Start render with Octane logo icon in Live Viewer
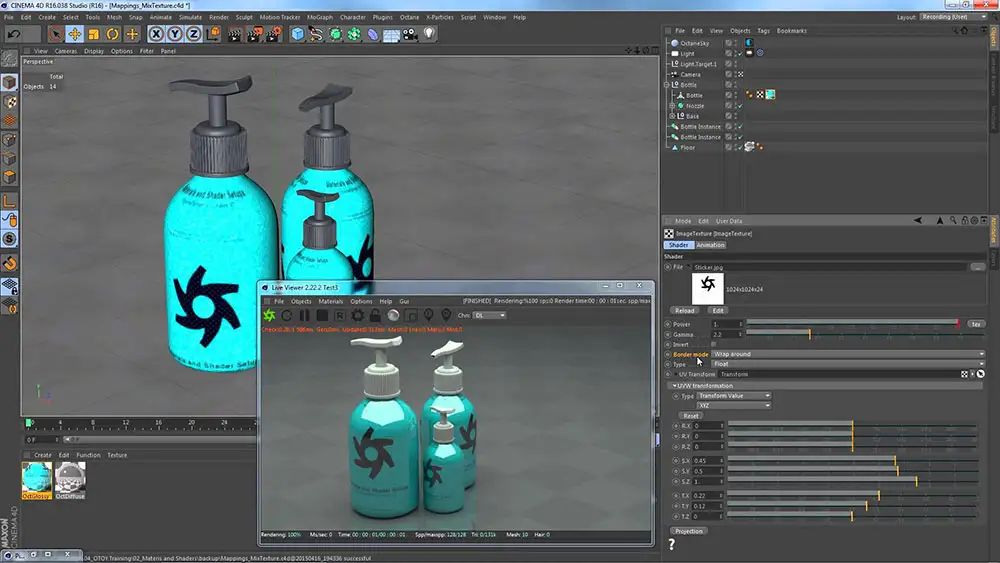Image resolution: width=1000 pixels, height=563 pixels. pyautogui.click(x=269, y=315)
